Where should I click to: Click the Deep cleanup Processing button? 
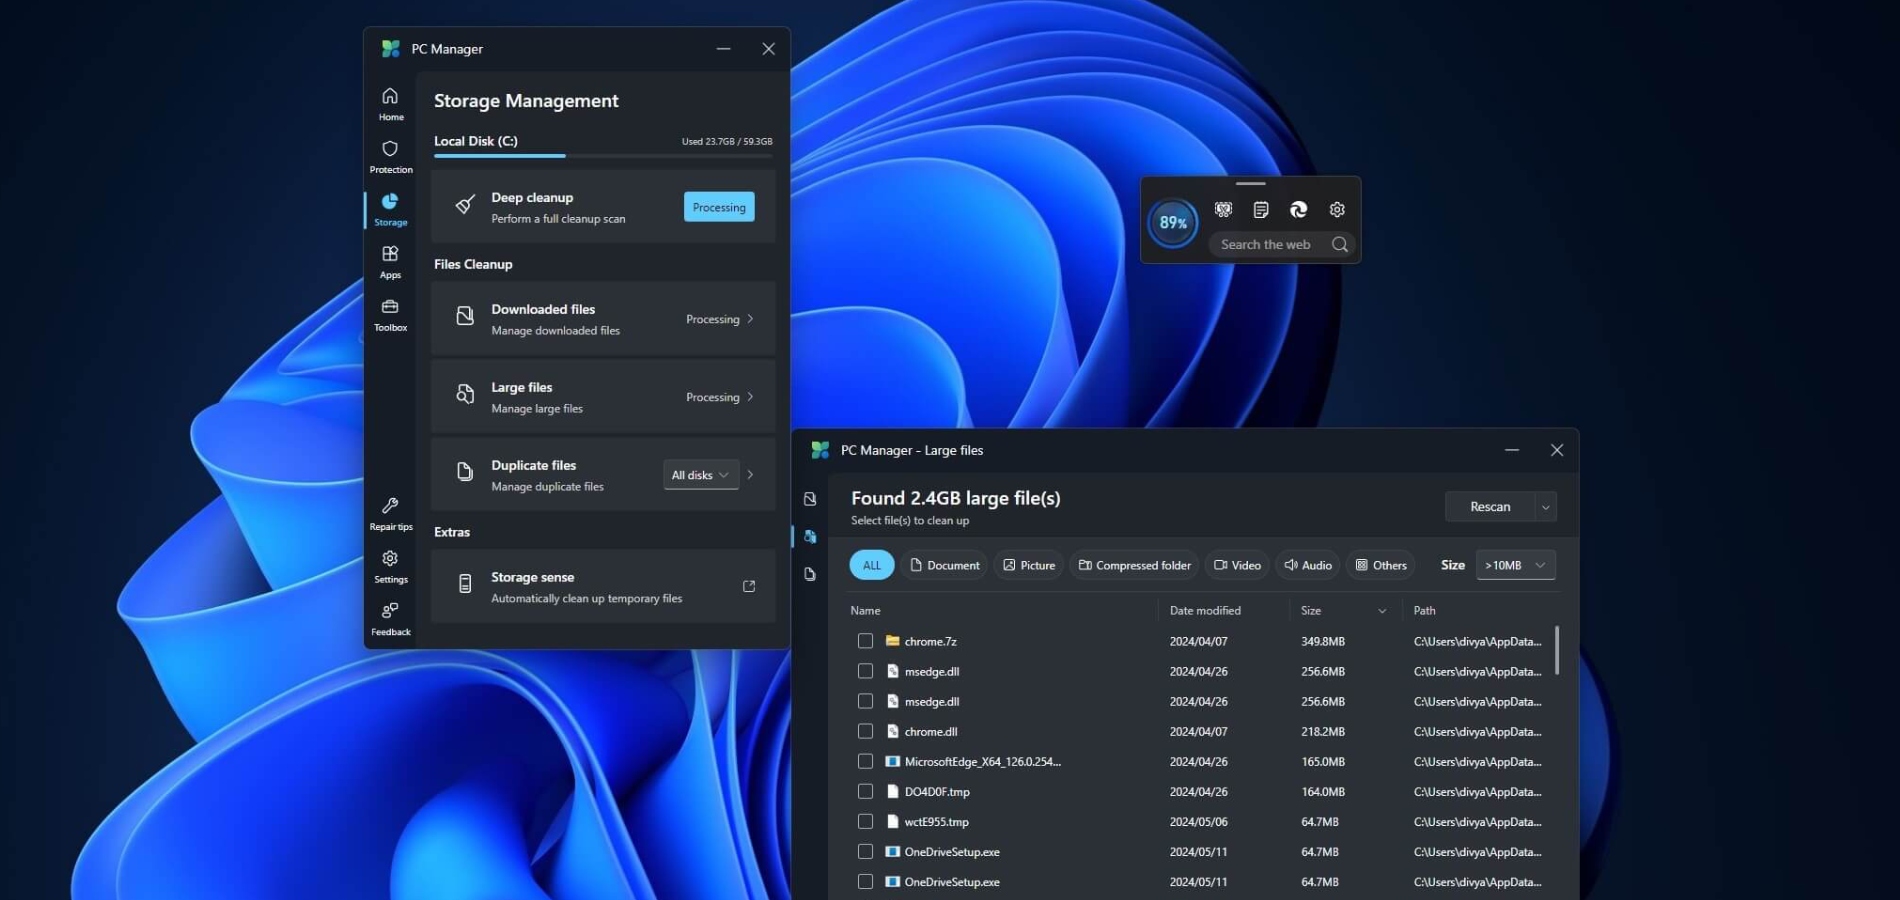pyautogui.click(x=719, y=207)
